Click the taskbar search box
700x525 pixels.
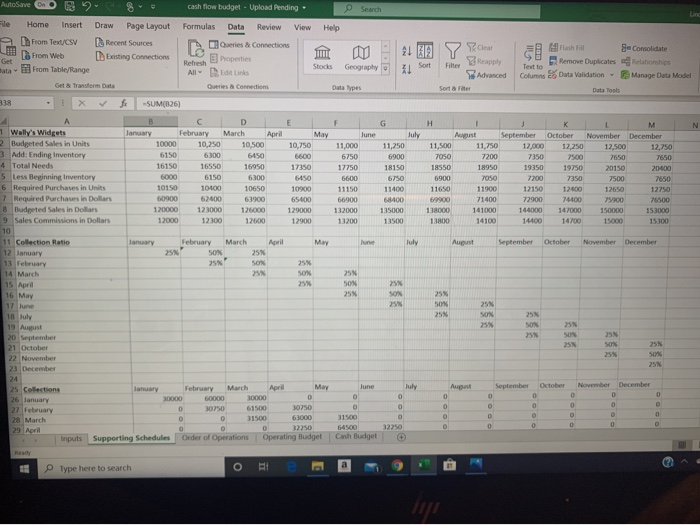pyautogui.click(x=133, y=468)
